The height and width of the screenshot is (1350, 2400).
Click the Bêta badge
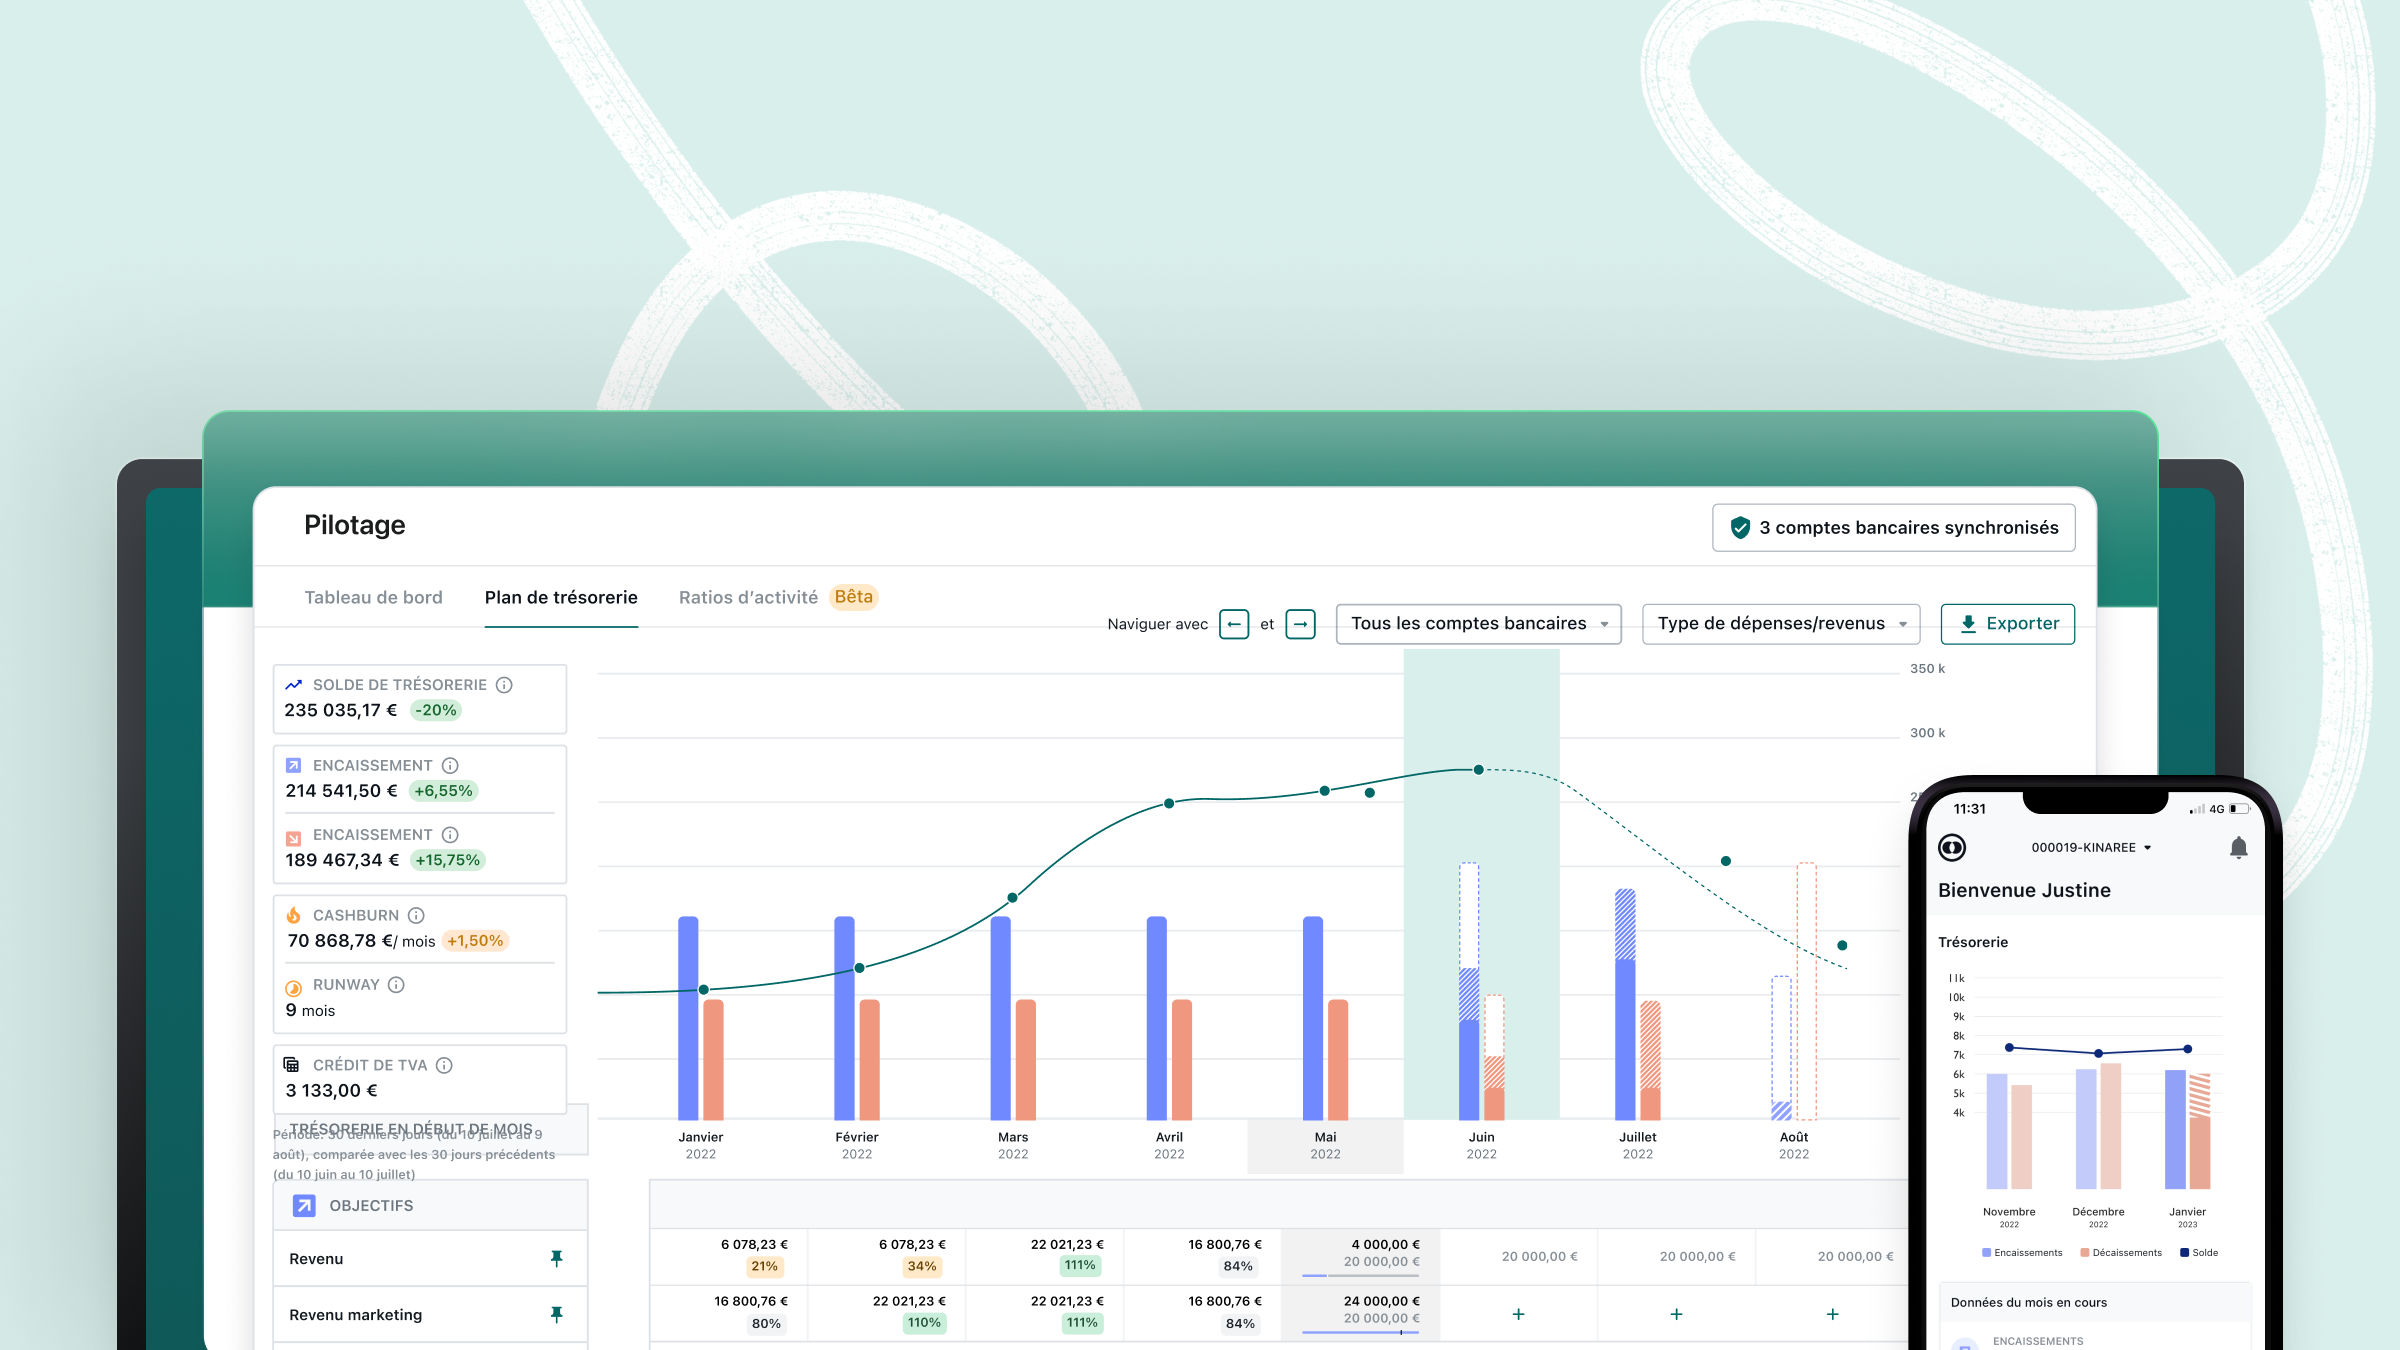coord(854,597)
